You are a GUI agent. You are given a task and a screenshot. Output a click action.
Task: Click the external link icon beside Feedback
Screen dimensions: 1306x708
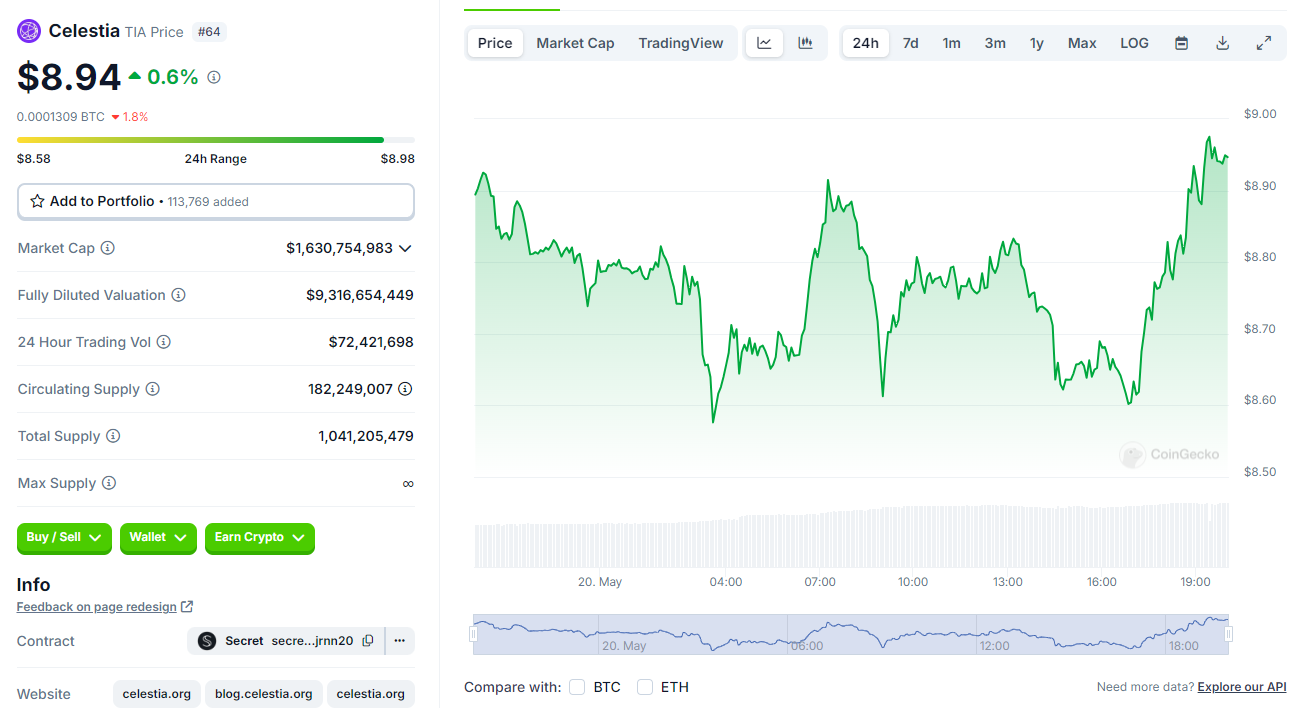tap(187, 607)
